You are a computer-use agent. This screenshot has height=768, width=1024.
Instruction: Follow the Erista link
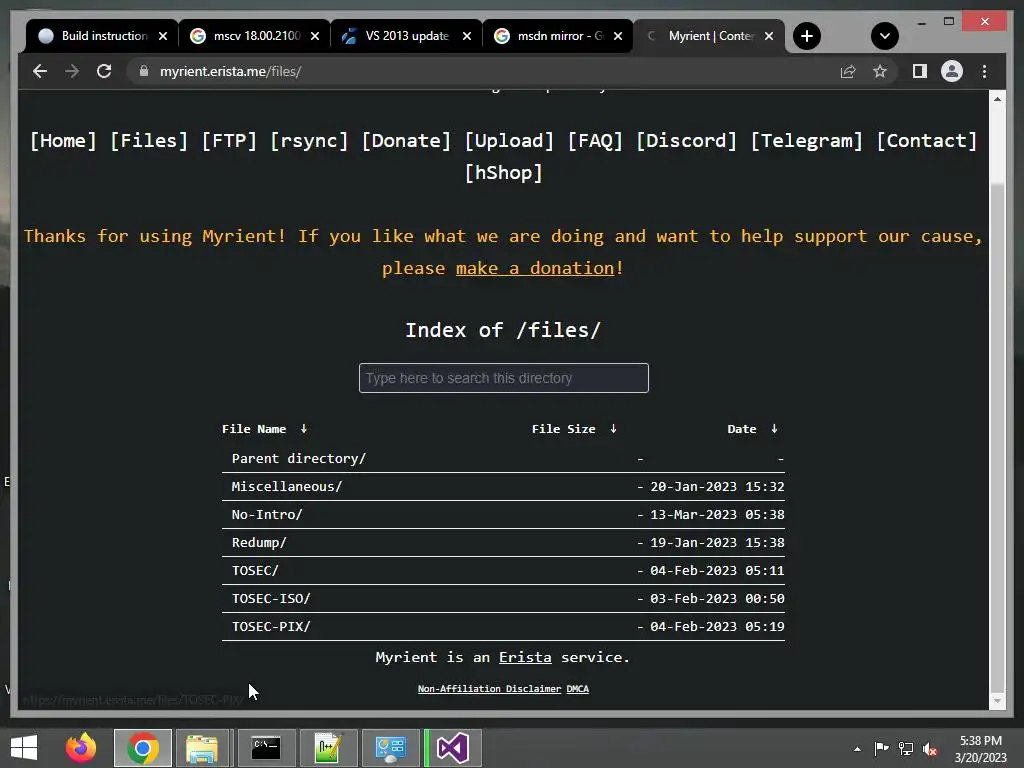tap(525, 658)
